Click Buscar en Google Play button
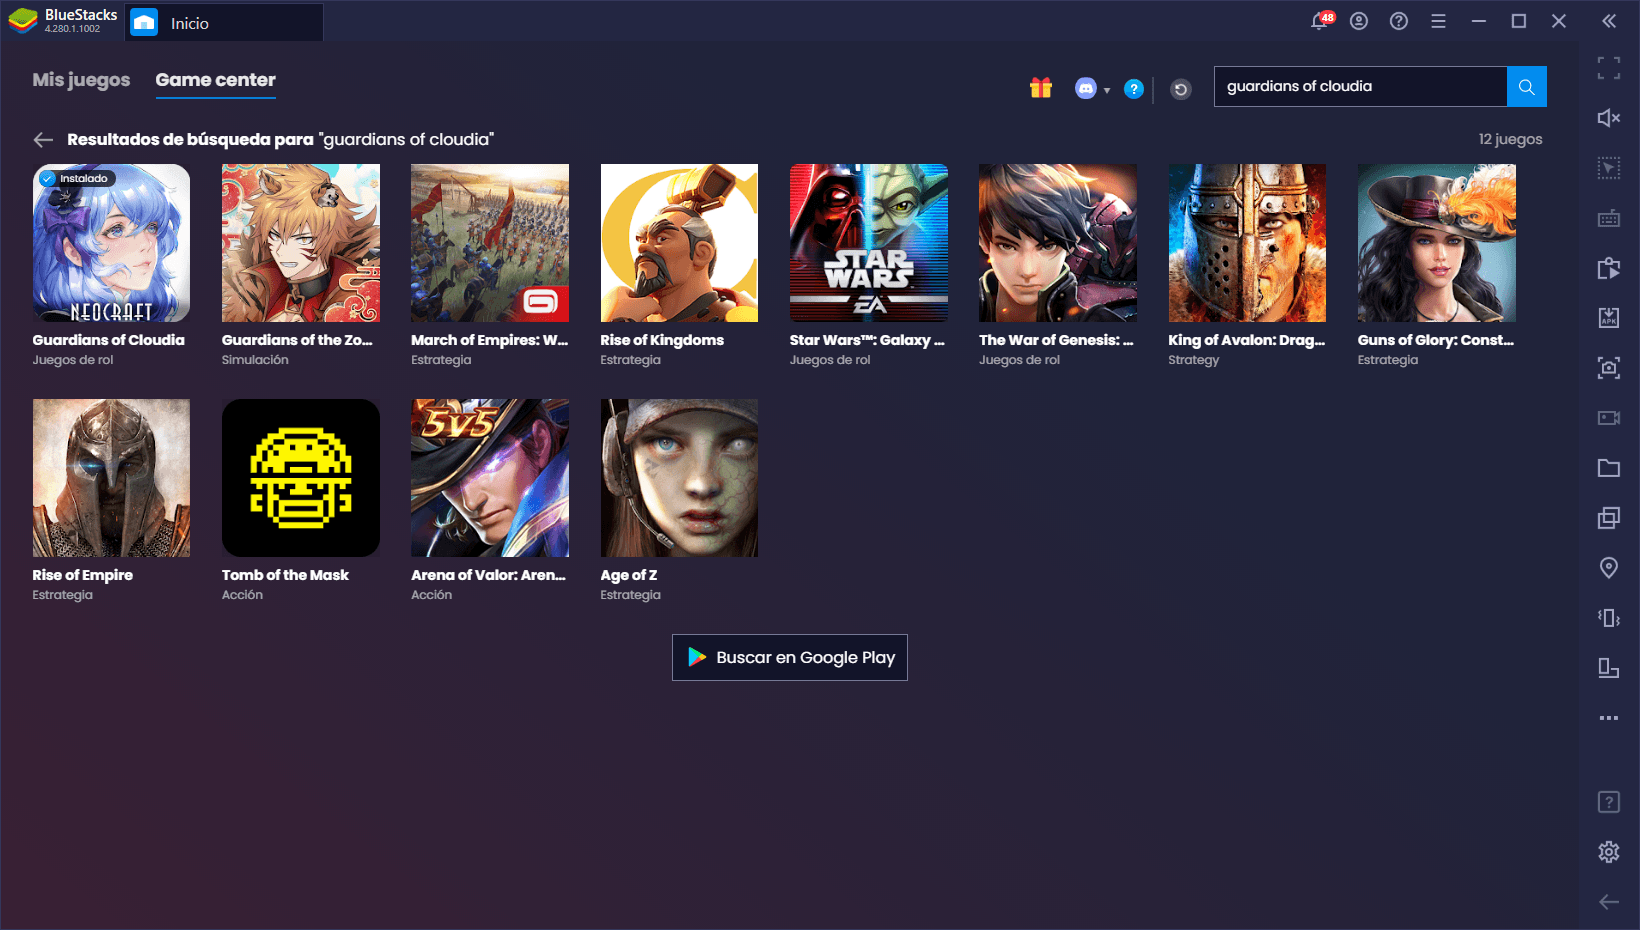The image size is (1640, 930). pos(790,658)
